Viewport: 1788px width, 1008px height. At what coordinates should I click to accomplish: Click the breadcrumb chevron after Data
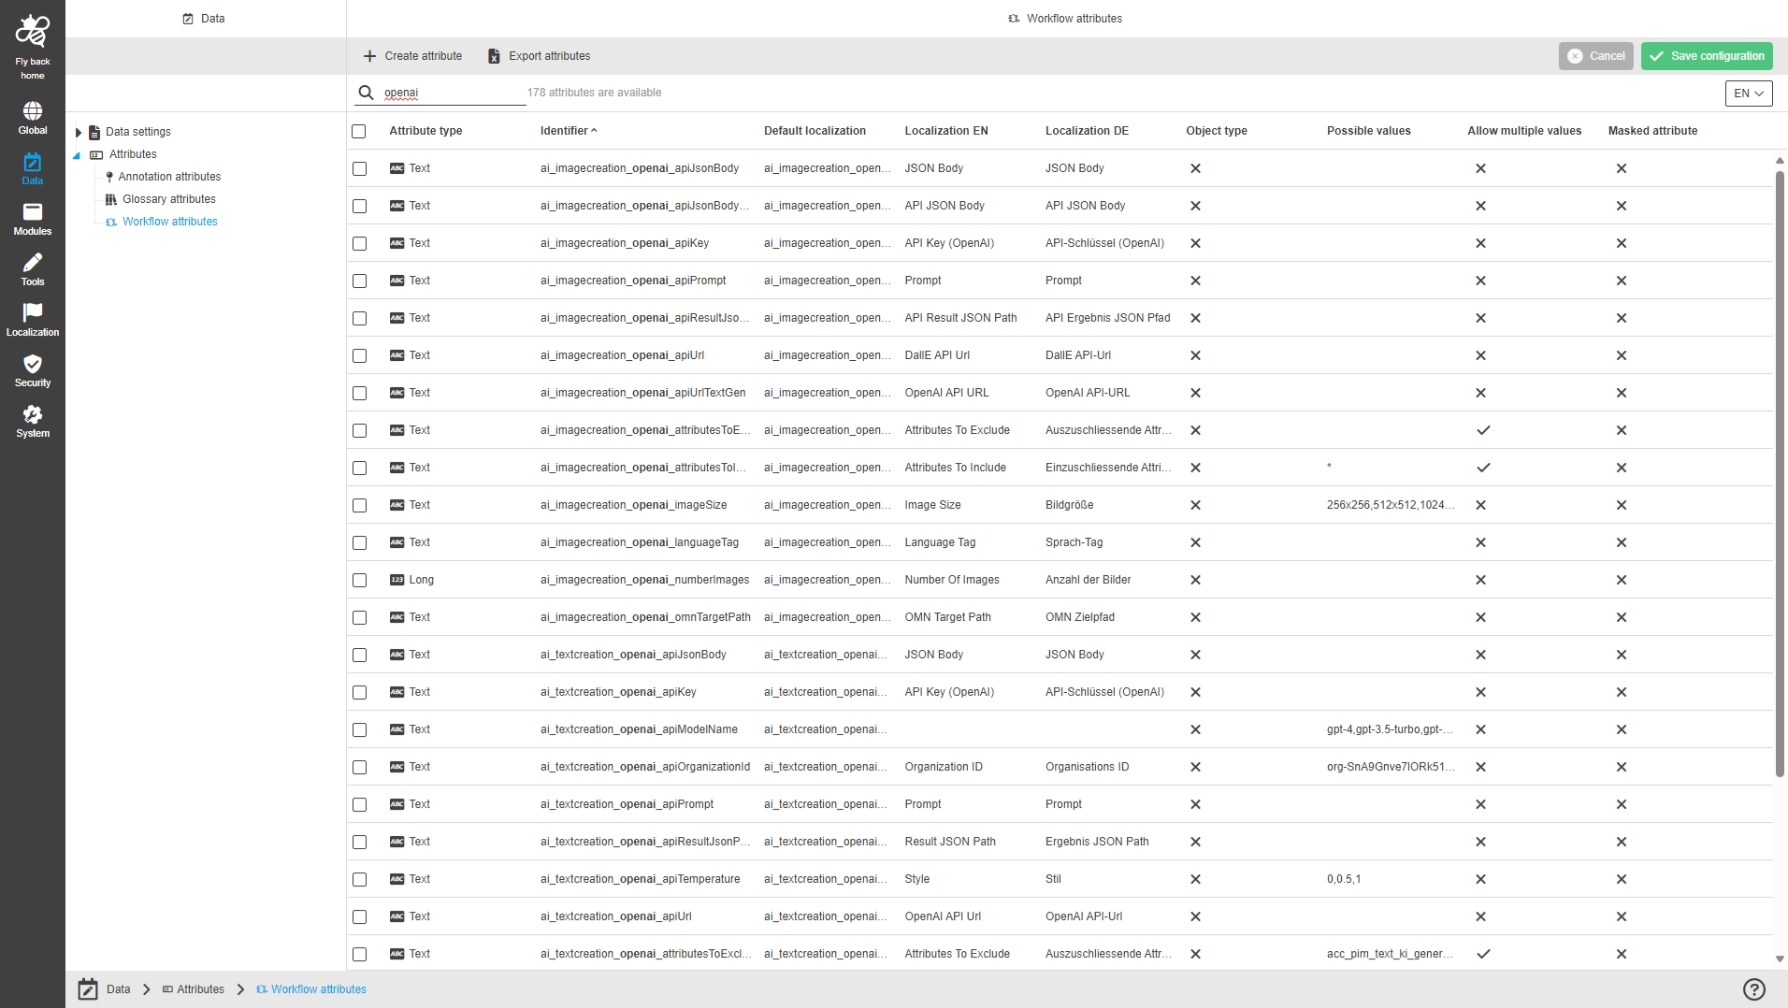click(x=146, y=989)
